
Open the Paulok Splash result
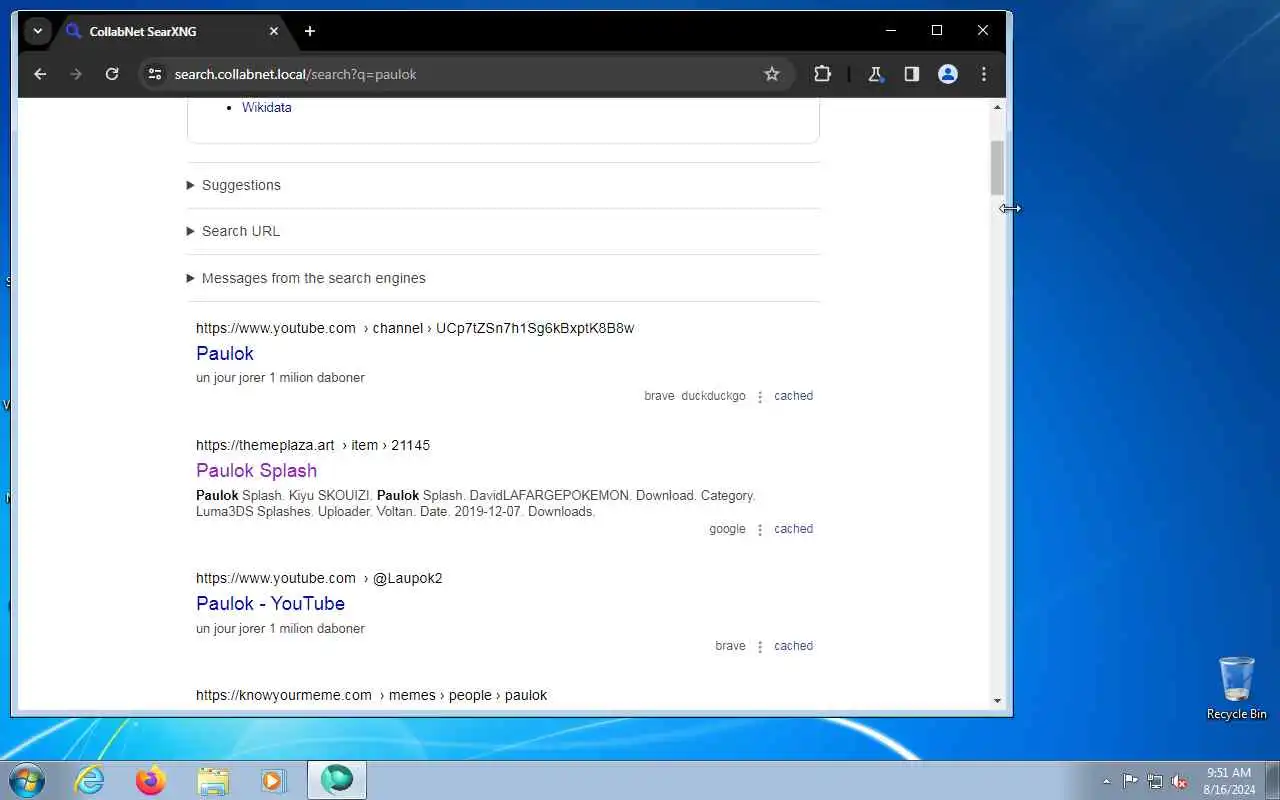coord(256,470)
